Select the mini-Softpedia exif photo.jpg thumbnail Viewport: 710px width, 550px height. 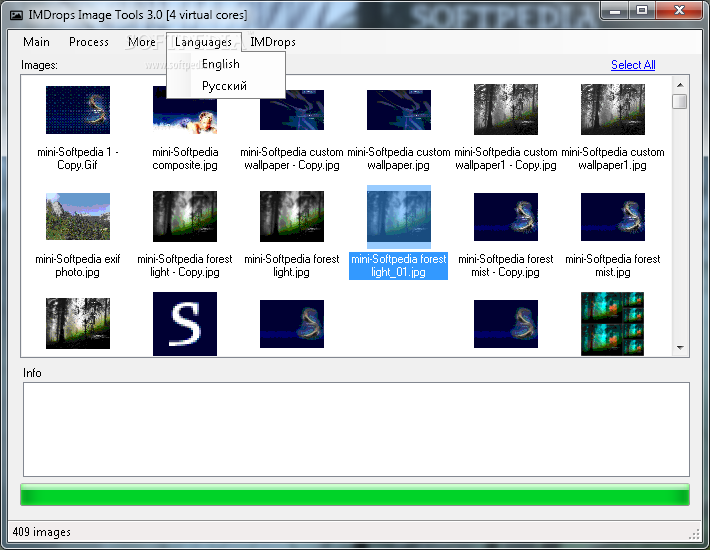(x=78, y=216)
